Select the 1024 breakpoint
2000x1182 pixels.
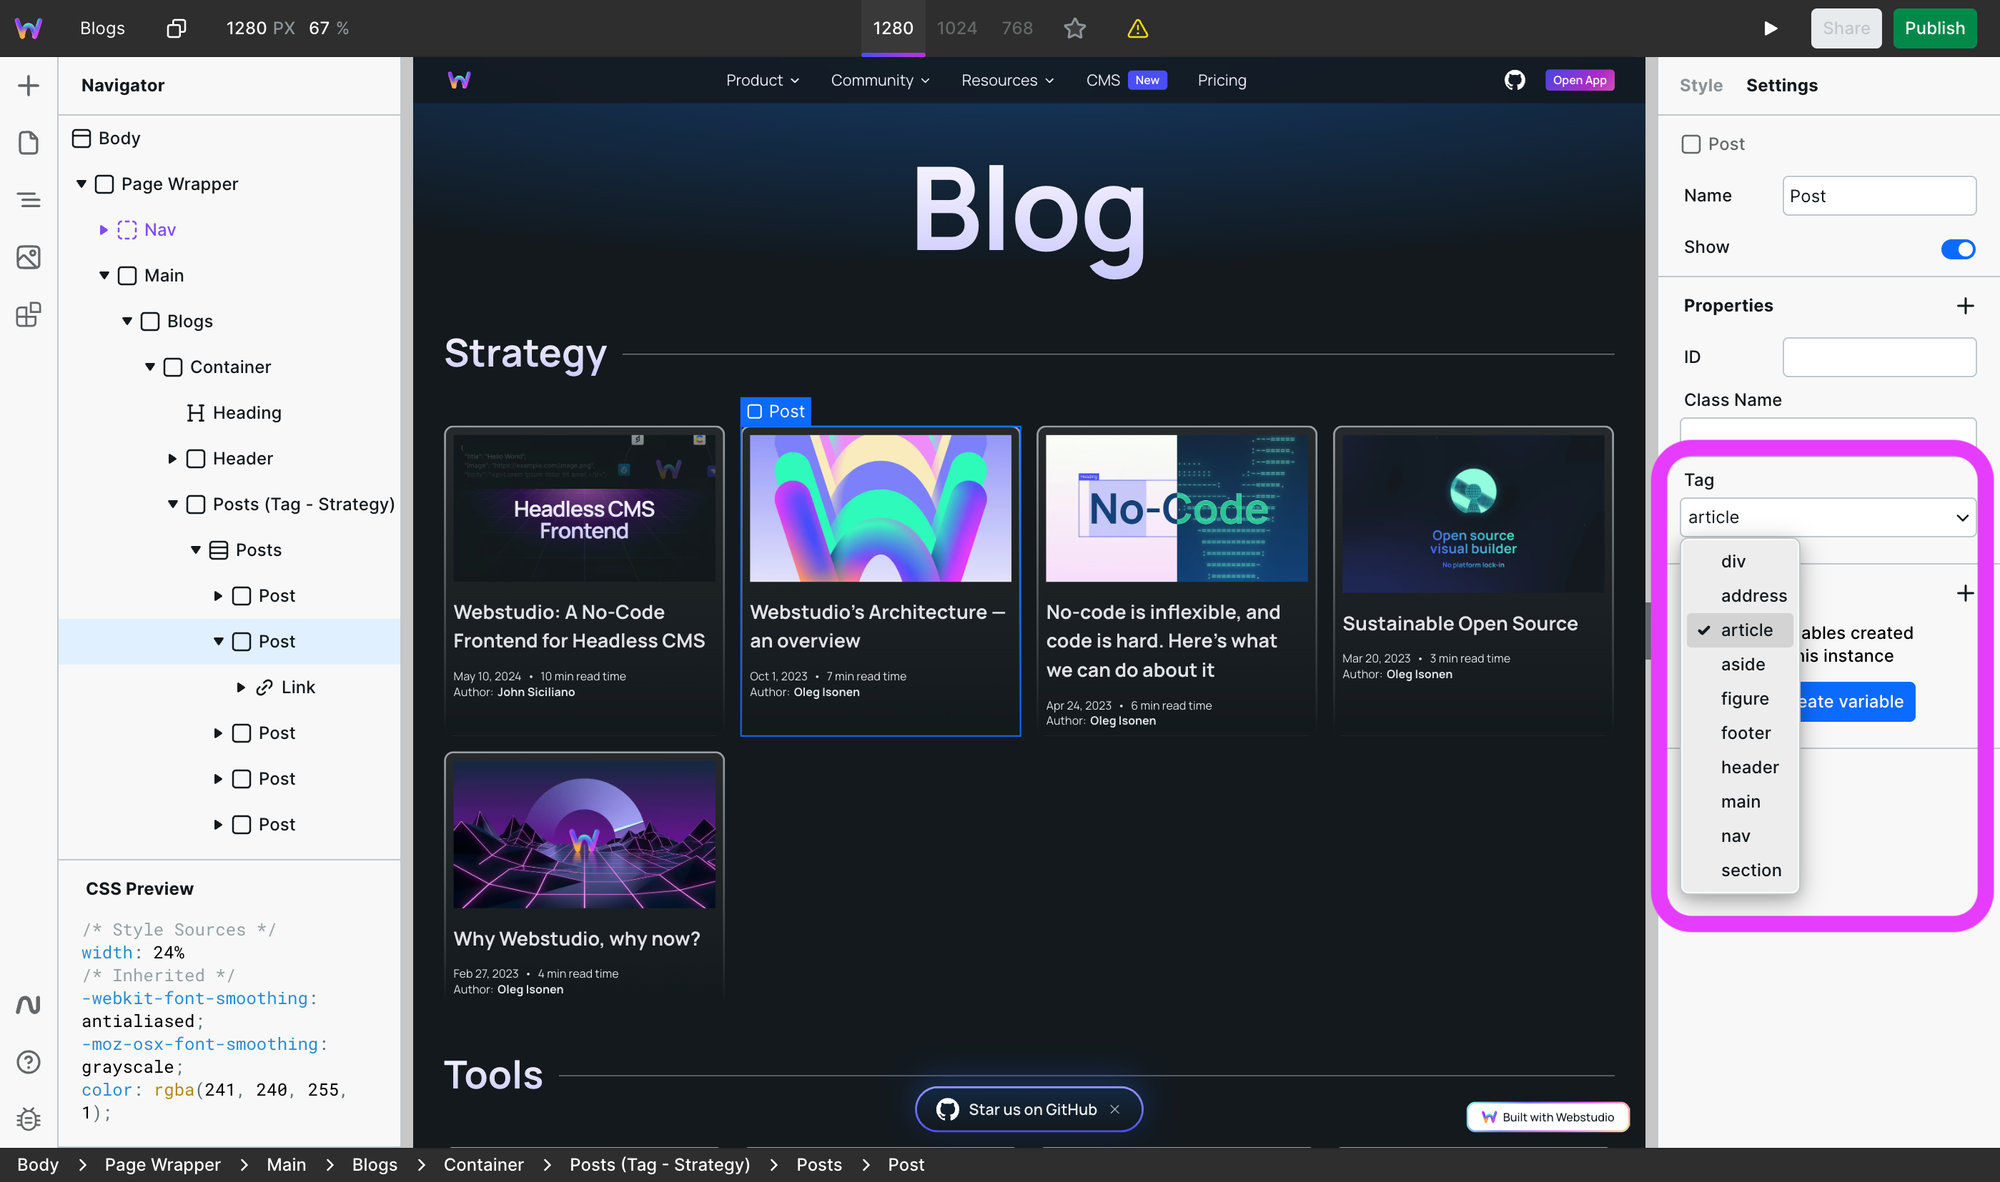click(956, 28)
